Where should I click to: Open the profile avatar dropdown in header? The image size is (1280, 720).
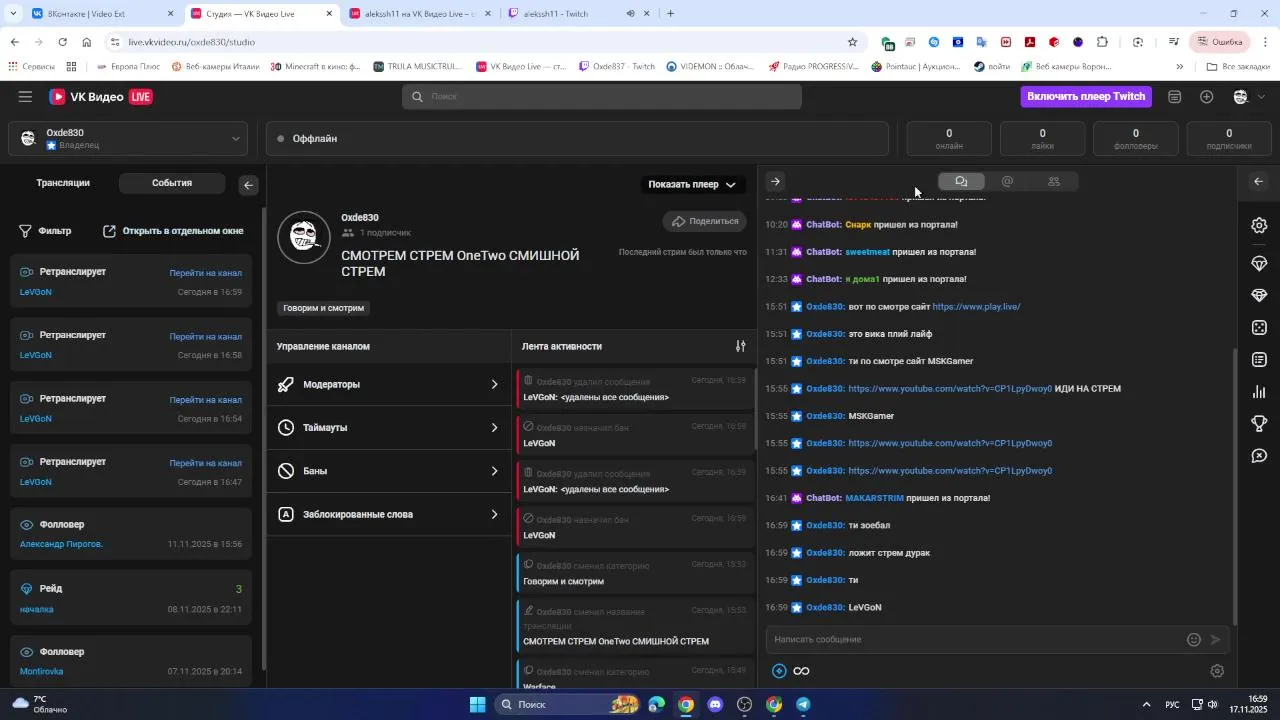click(x=1248, y=97)
